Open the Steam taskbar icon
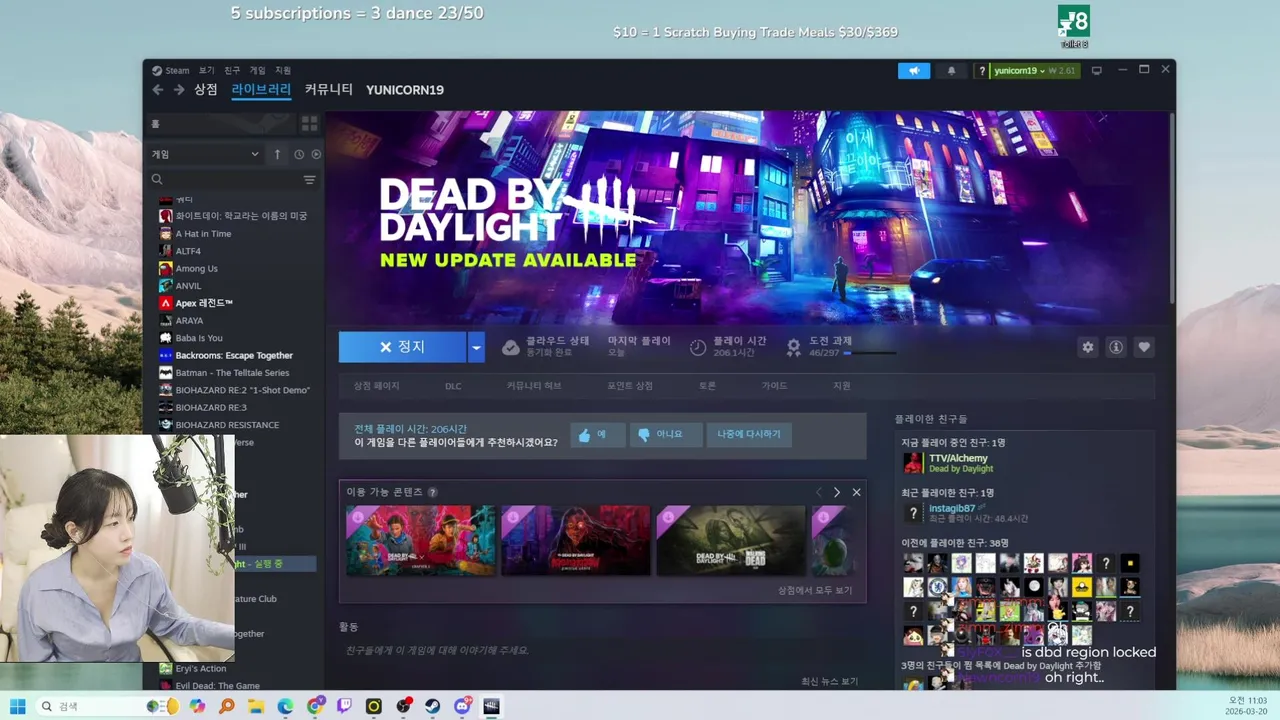1280x720 pixels. 433,706
